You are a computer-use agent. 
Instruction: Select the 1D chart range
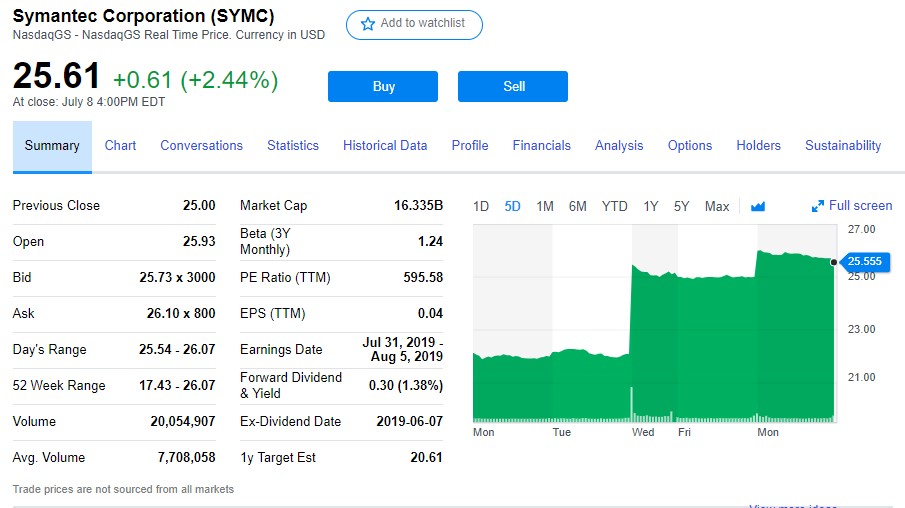(481, 207)
